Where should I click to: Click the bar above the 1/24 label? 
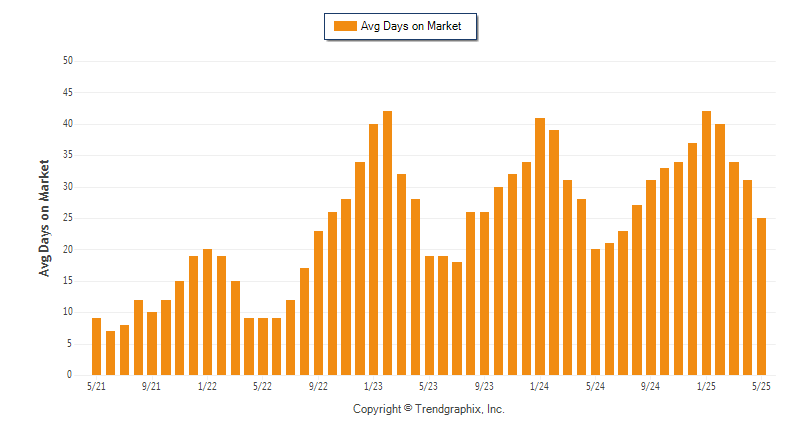click(540, 246)
